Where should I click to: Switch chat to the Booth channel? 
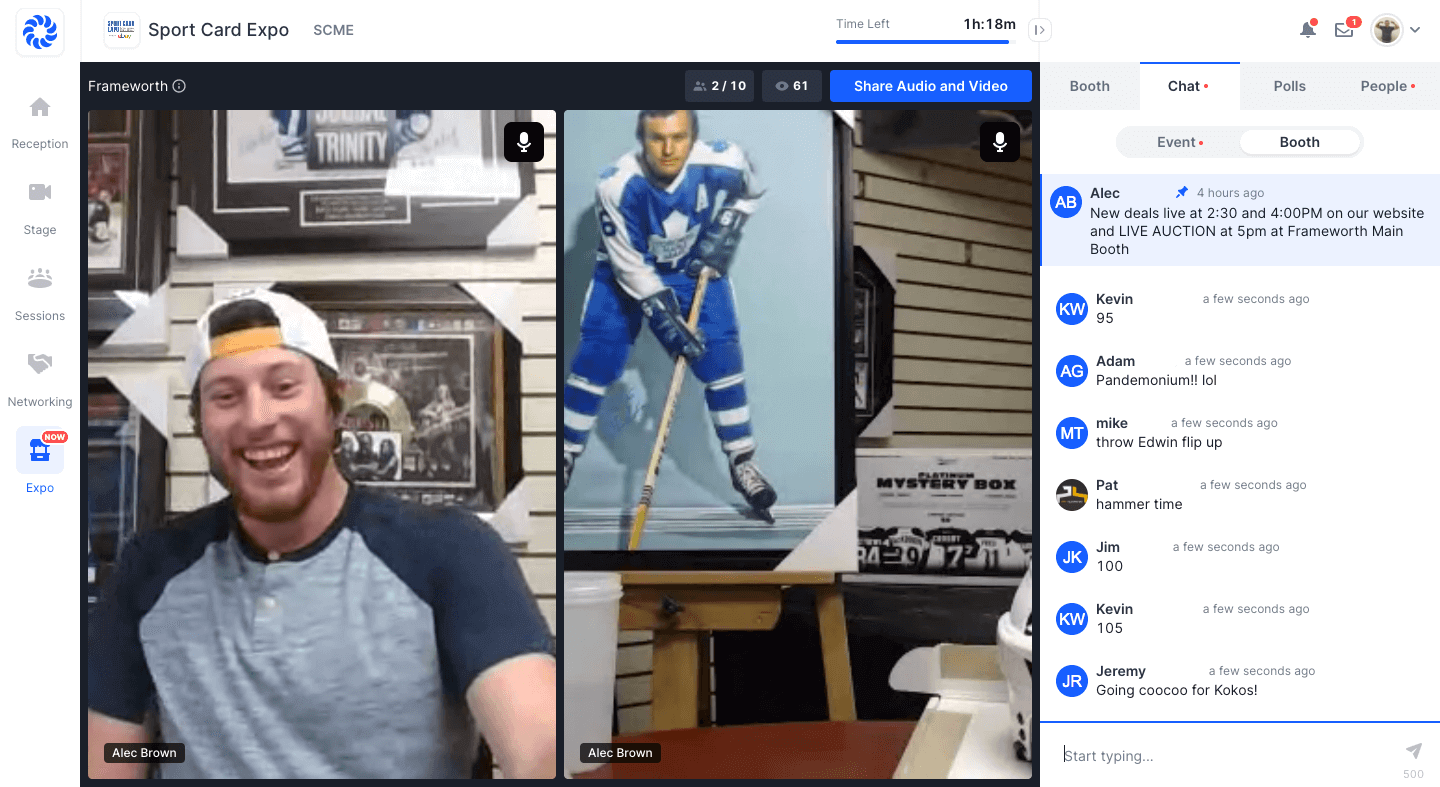click(x=1299, y=142)
